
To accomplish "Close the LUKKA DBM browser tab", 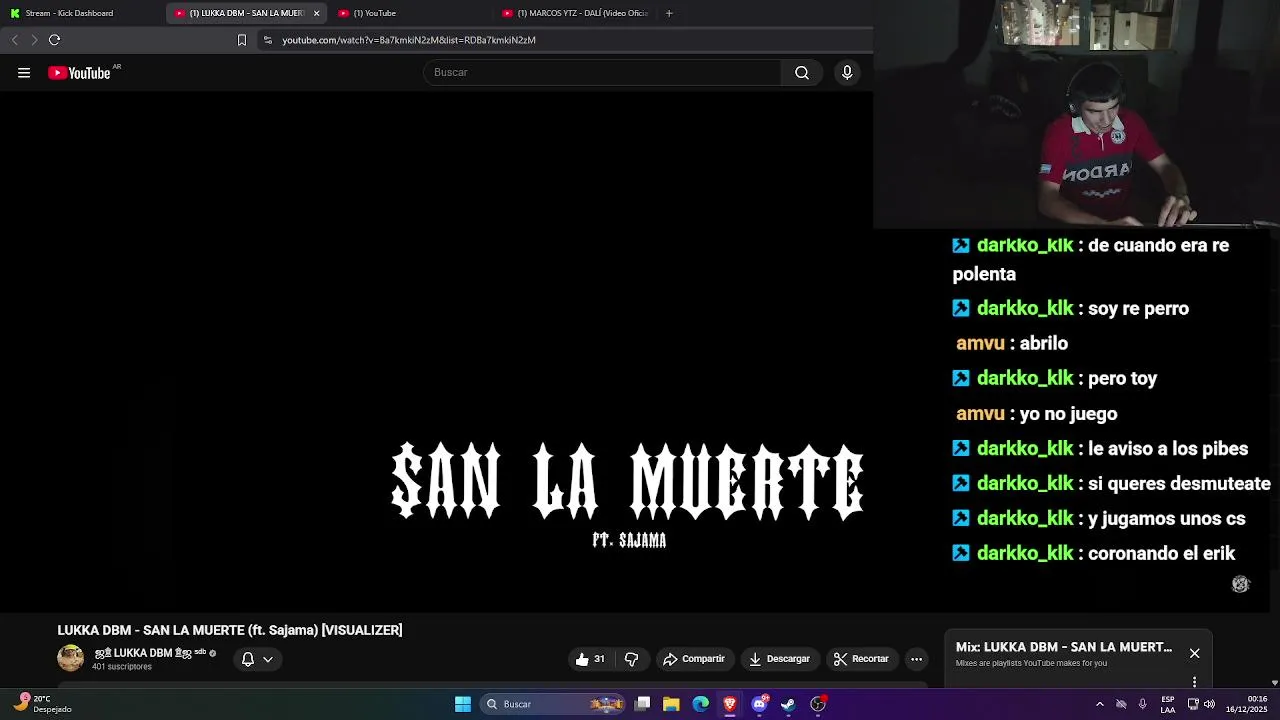I will [317, 13].
